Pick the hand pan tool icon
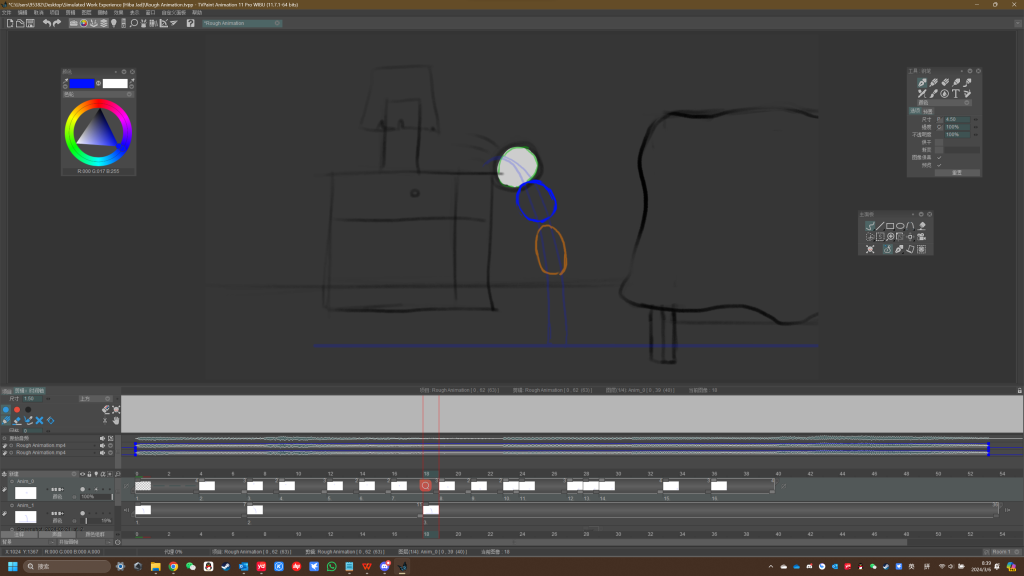The width and height of the screenshot is (1024, 576). pos(117,420)
